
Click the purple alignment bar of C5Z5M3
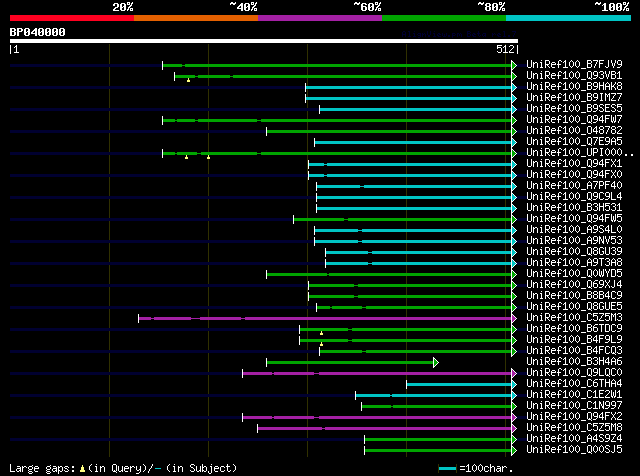pos(325,318)
